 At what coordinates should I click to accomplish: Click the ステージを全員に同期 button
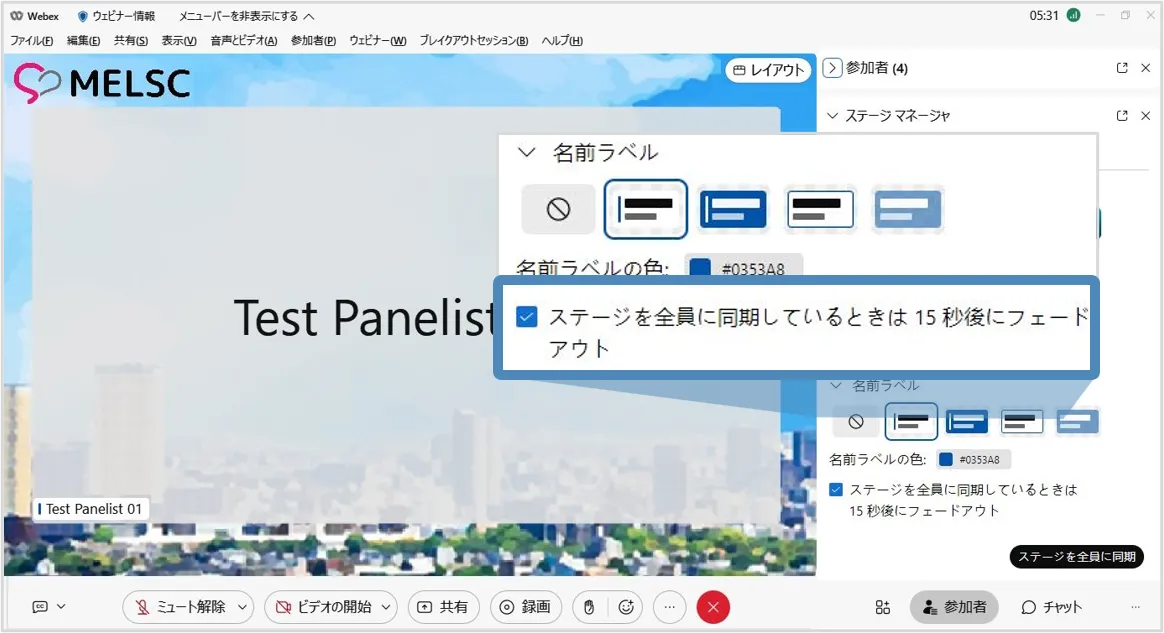click(1076, 558)
